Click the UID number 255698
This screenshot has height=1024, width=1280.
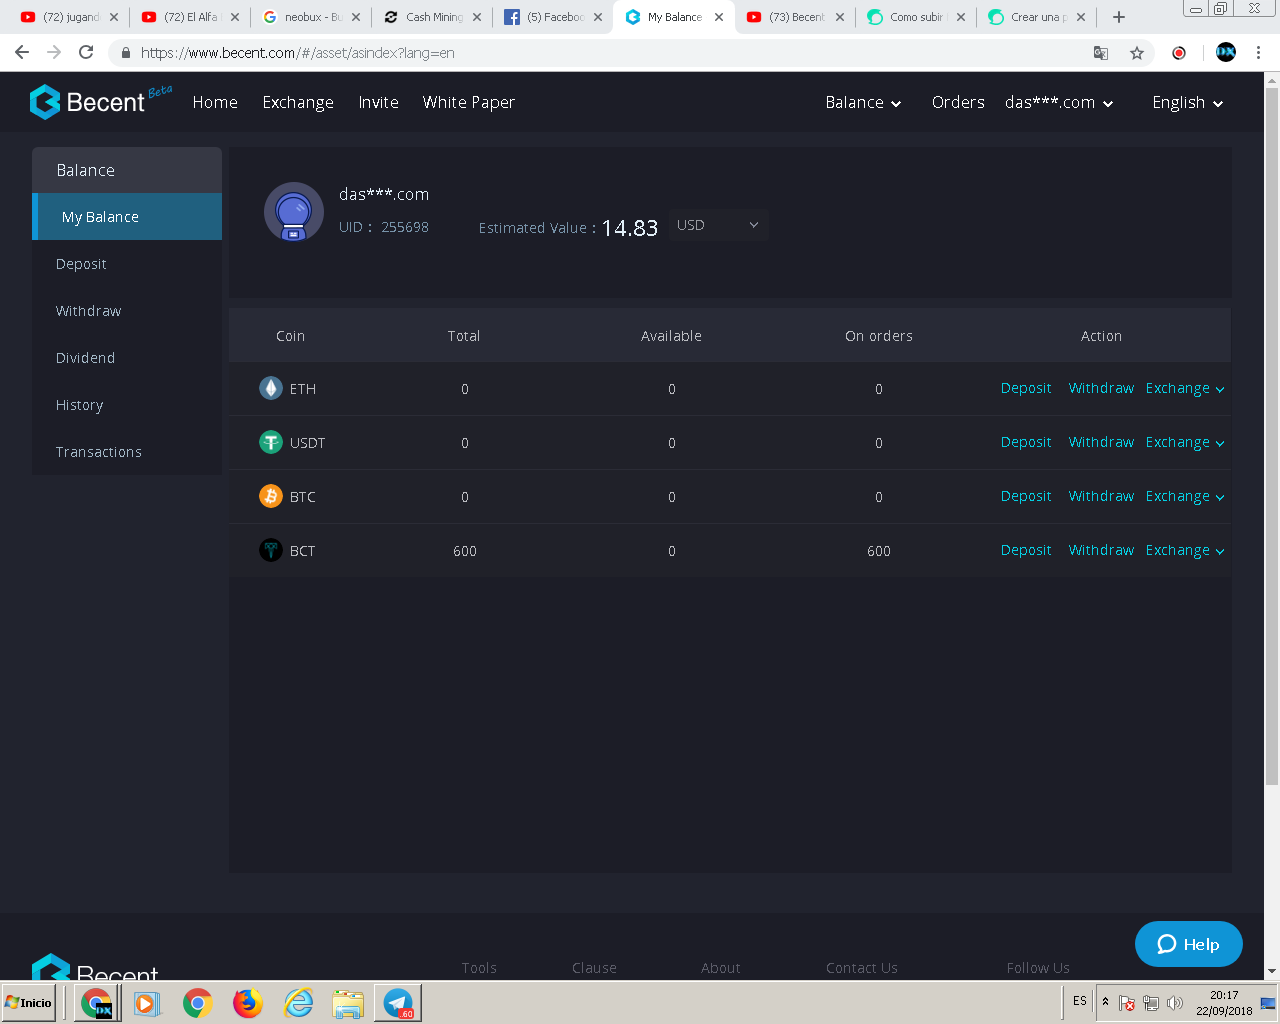point(405,227)
